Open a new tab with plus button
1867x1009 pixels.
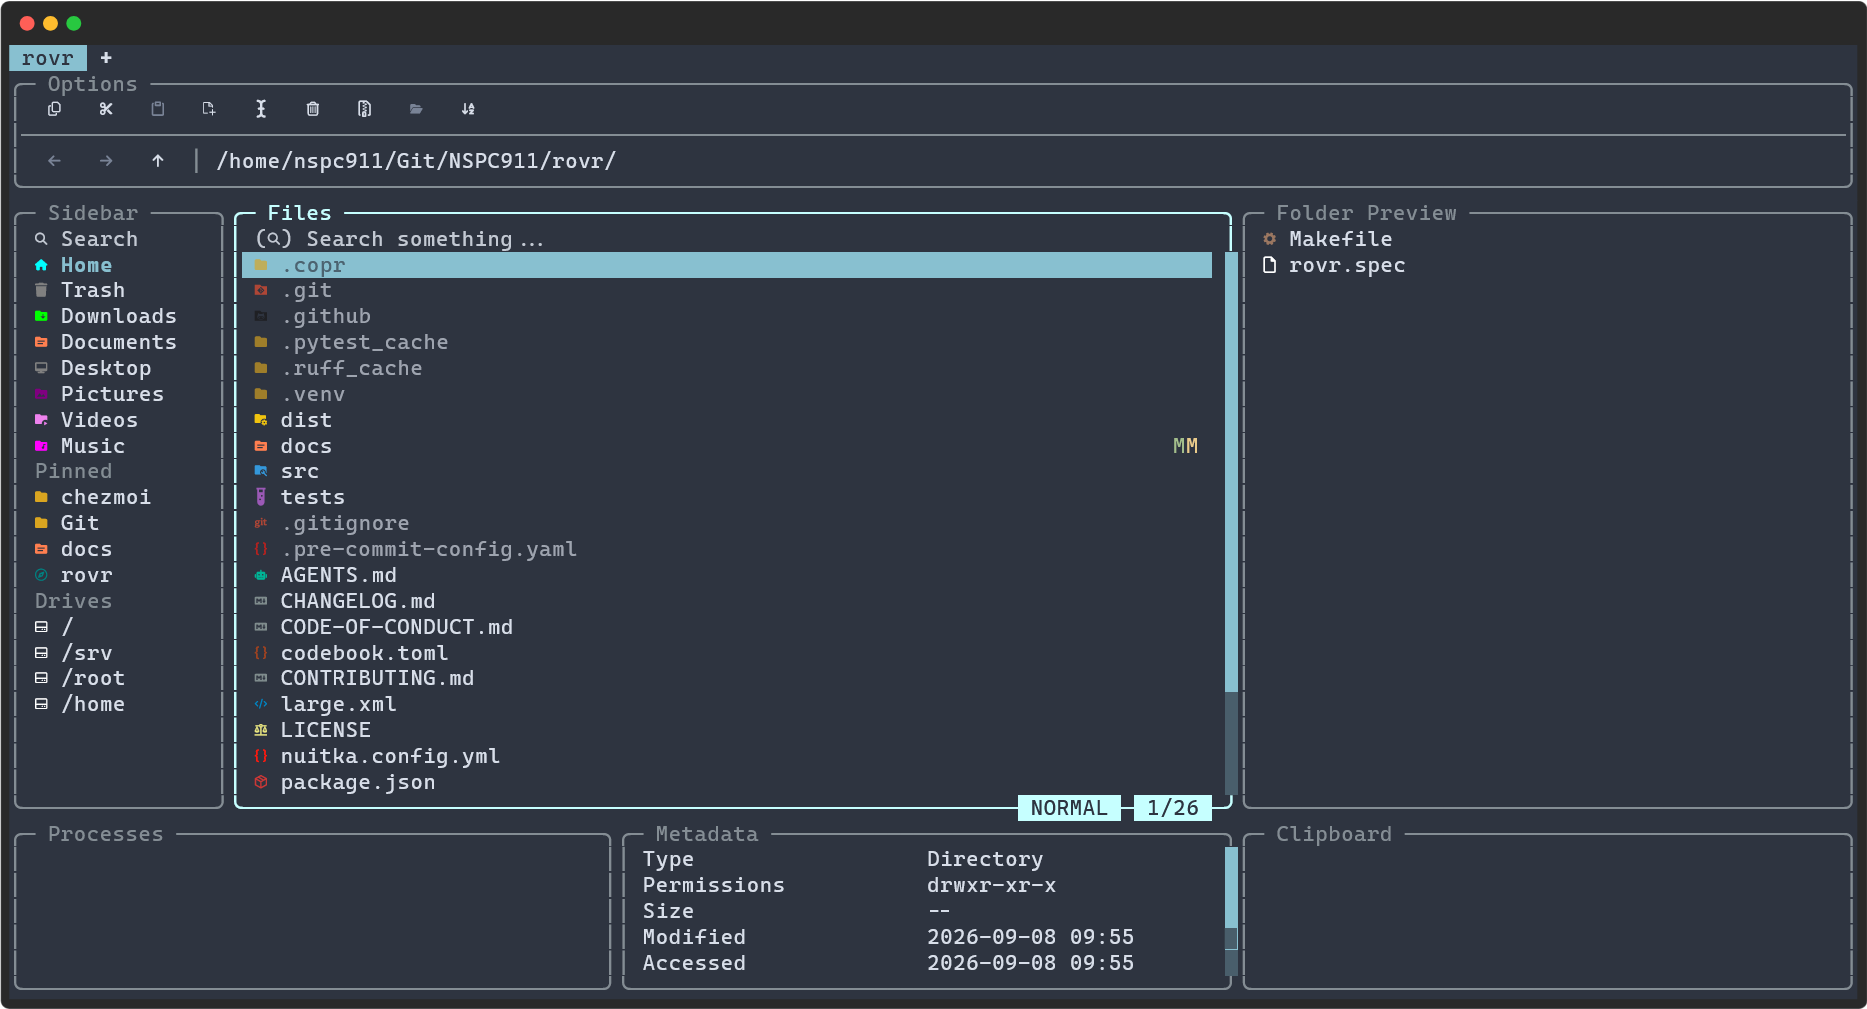click(x=106, y=58)
